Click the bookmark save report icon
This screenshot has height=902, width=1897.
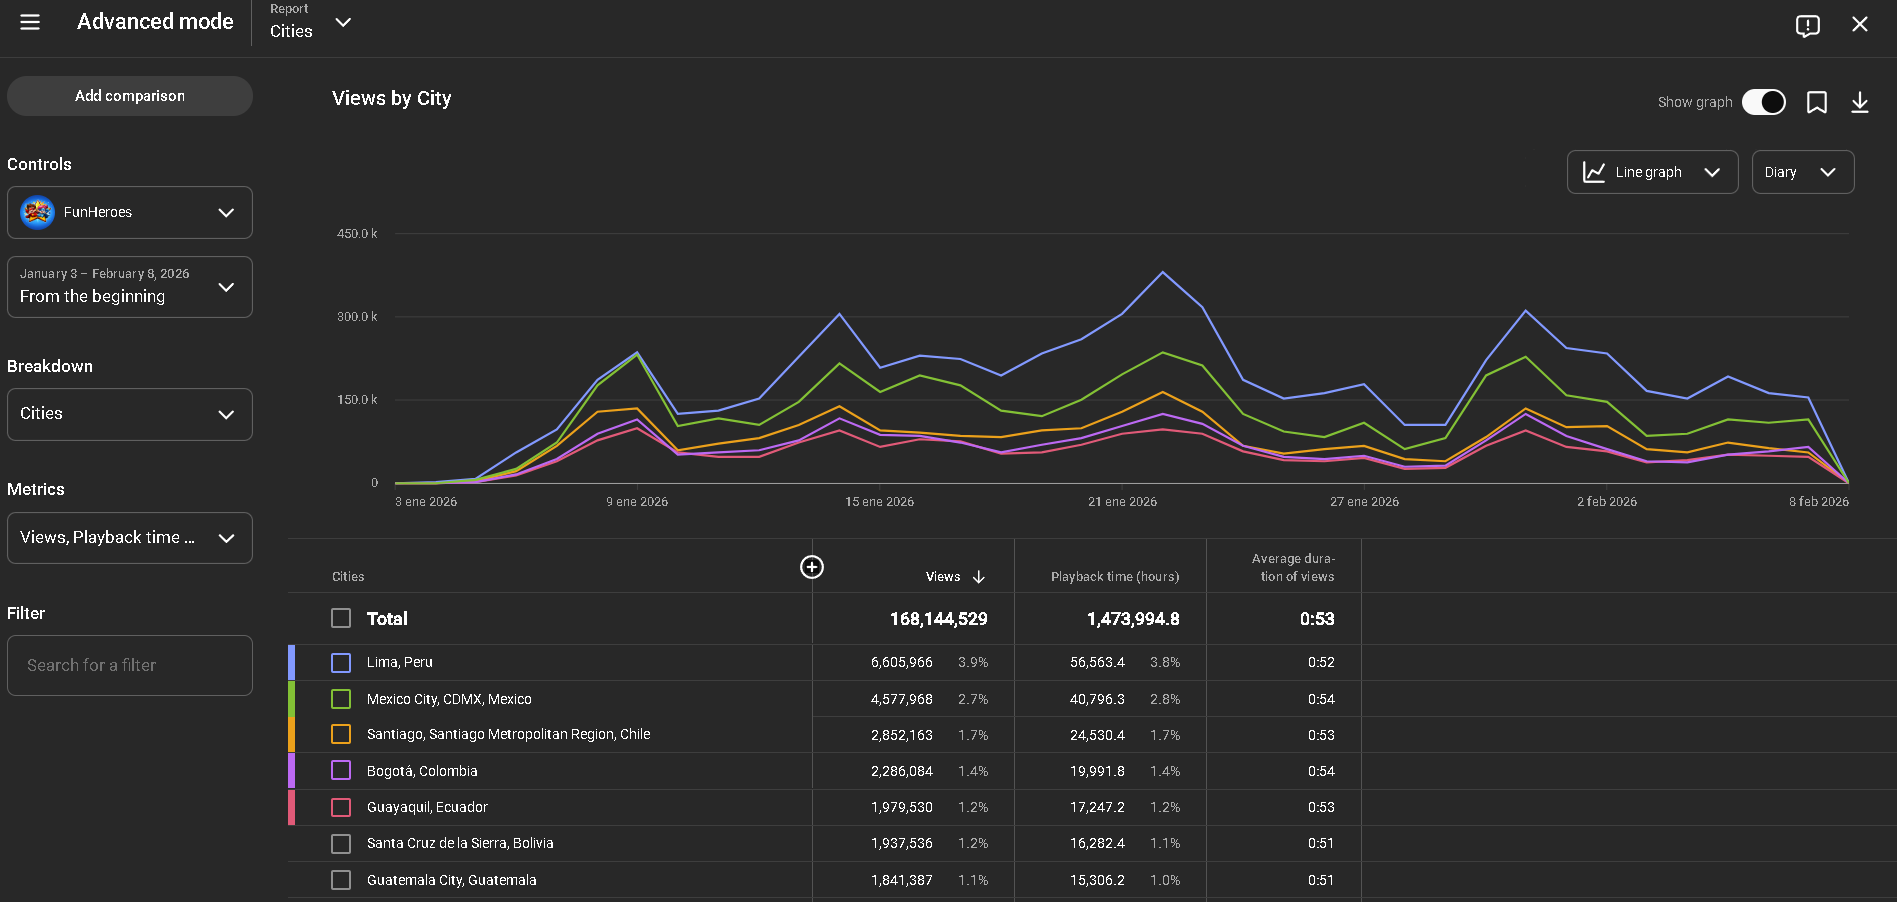coord(1816,102)
